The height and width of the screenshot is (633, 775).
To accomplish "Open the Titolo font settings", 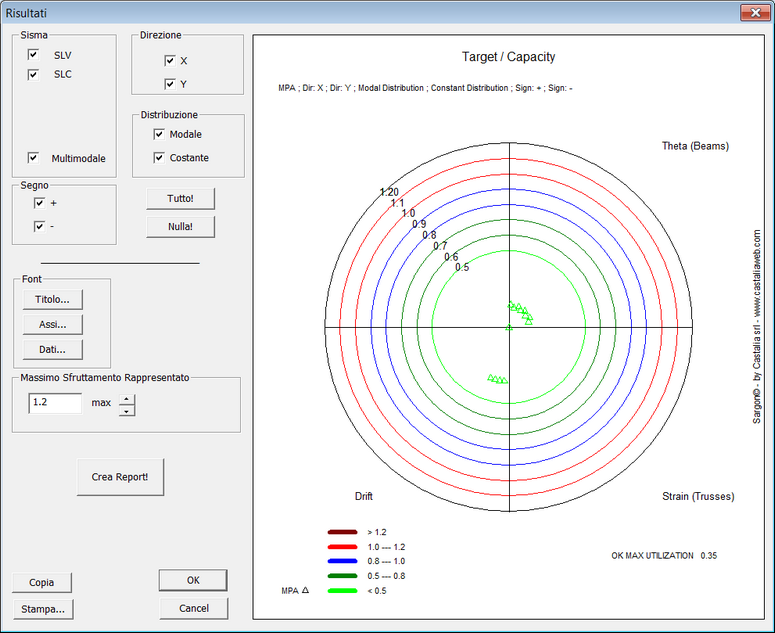I will [x=52, y=299].
